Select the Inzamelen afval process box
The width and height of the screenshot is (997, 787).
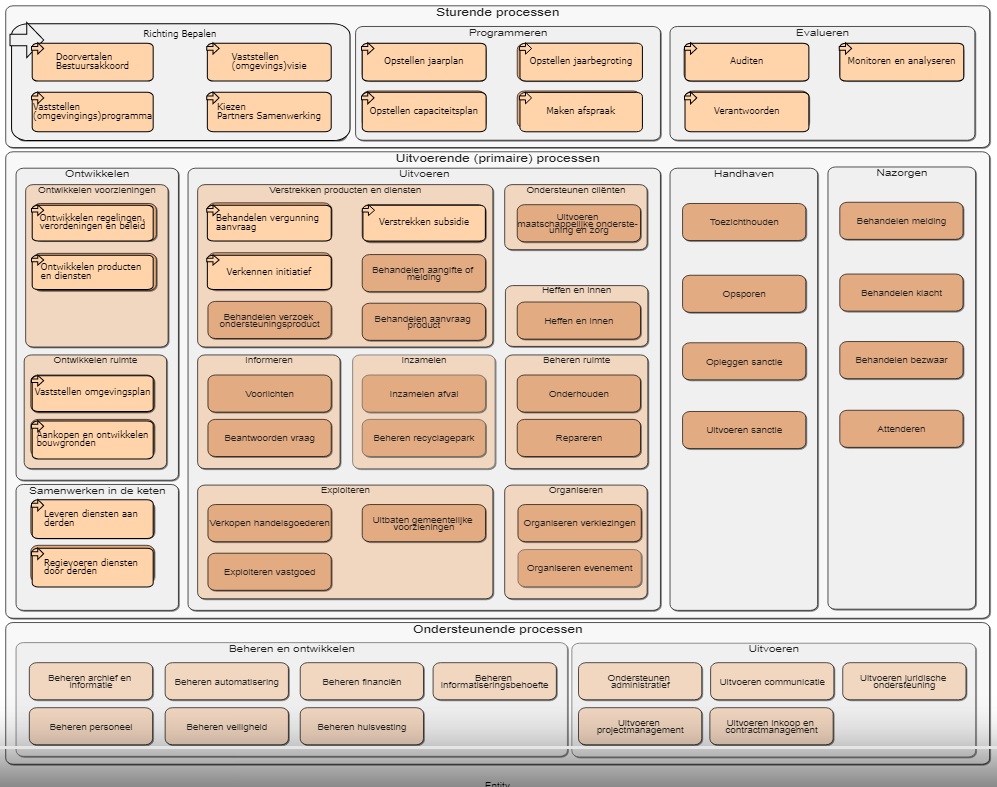click(423, 394)
